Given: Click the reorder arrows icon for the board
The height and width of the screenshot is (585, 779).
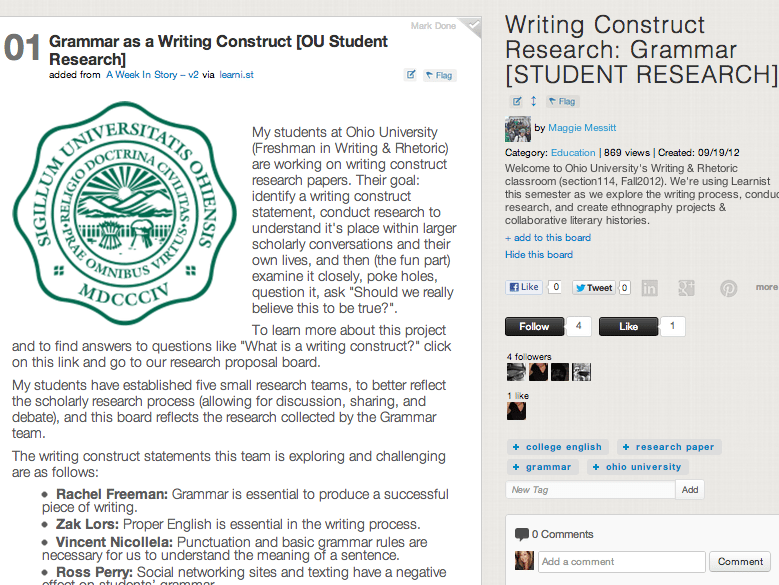Looking at the screenshot, I should pyautogui.click(x=534, y=101).
